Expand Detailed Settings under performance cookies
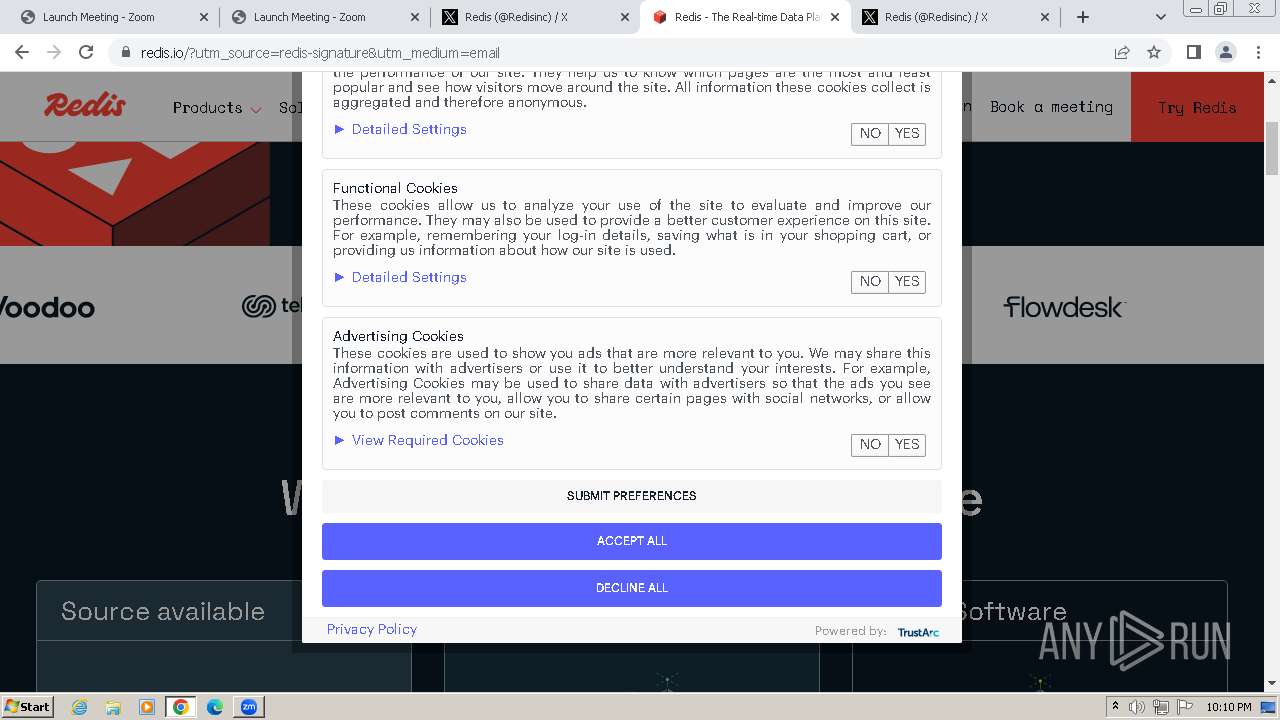The width and height of the screenshot is (1280, 720). point(401,129)
